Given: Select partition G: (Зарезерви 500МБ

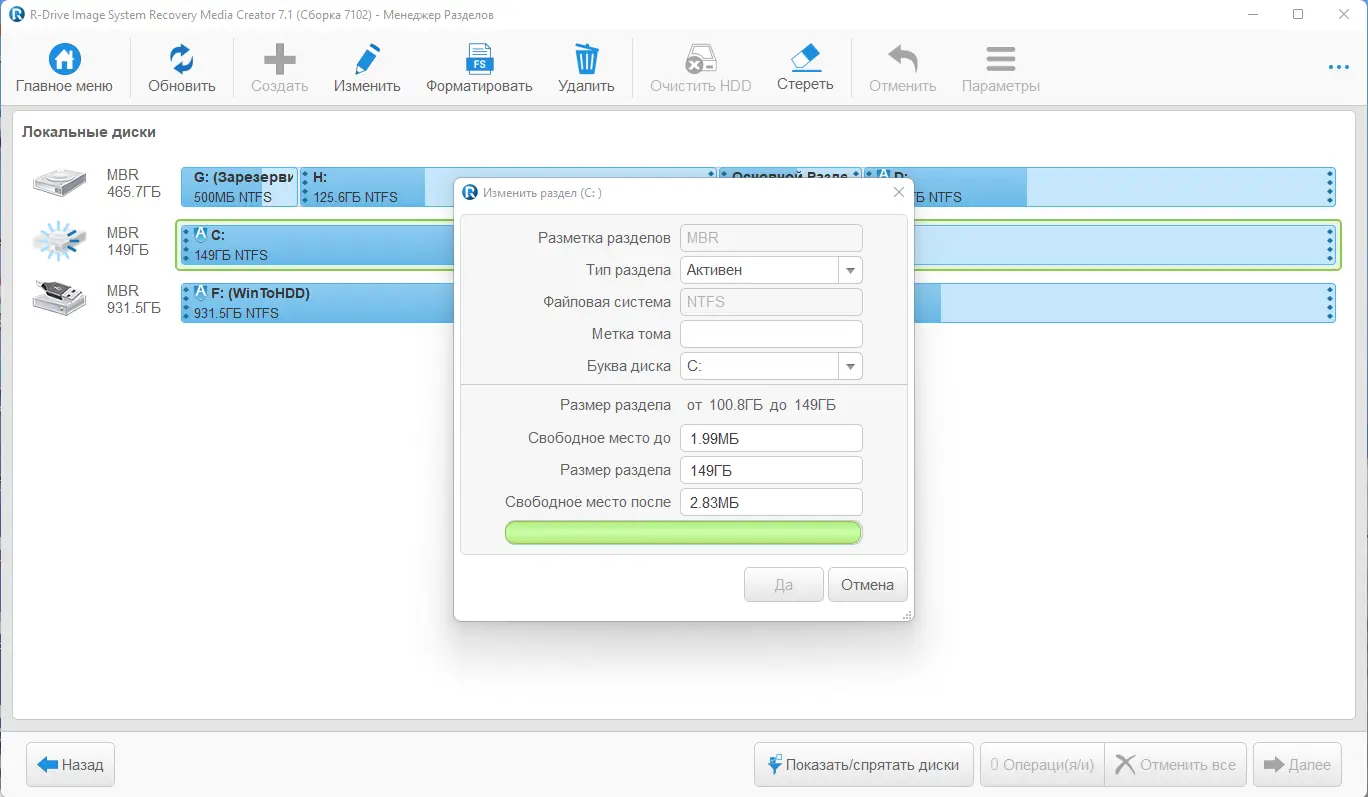Looking at the screenshot, I should pos(239,187).
